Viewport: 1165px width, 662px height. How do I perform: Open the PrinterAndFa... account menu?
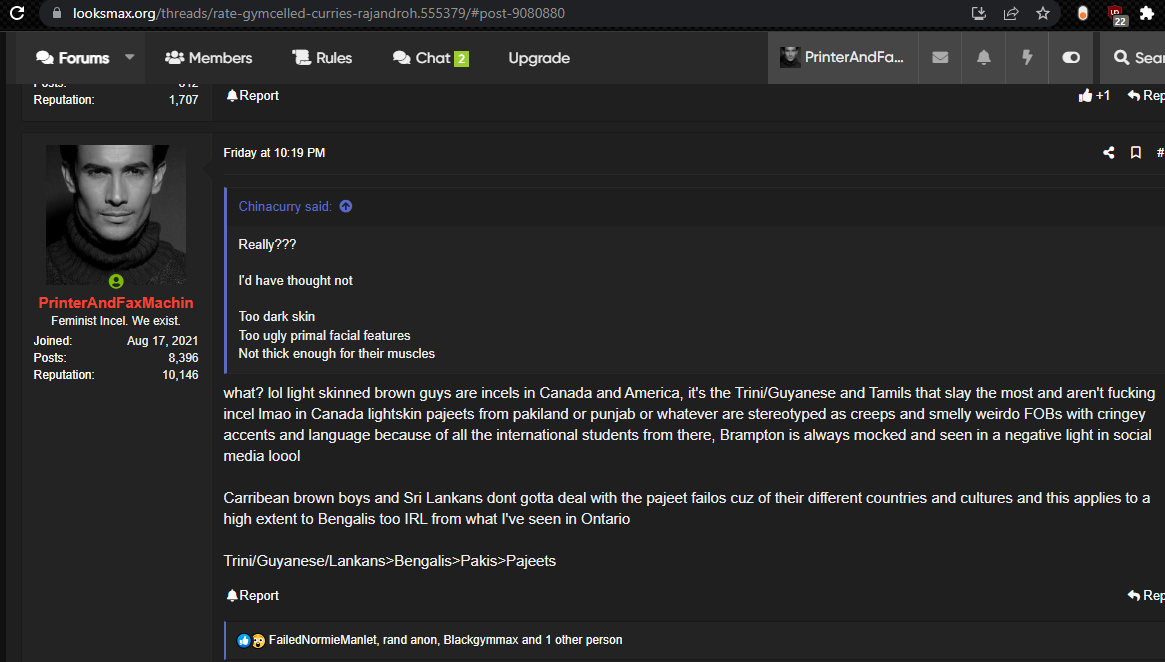842,58
